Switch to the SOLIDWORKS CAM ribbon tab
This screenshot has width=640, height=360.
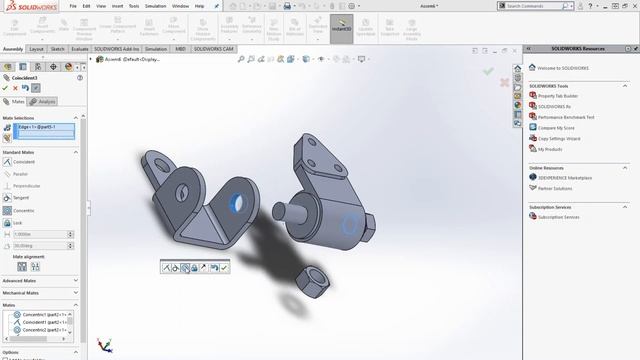pos(213,49)
